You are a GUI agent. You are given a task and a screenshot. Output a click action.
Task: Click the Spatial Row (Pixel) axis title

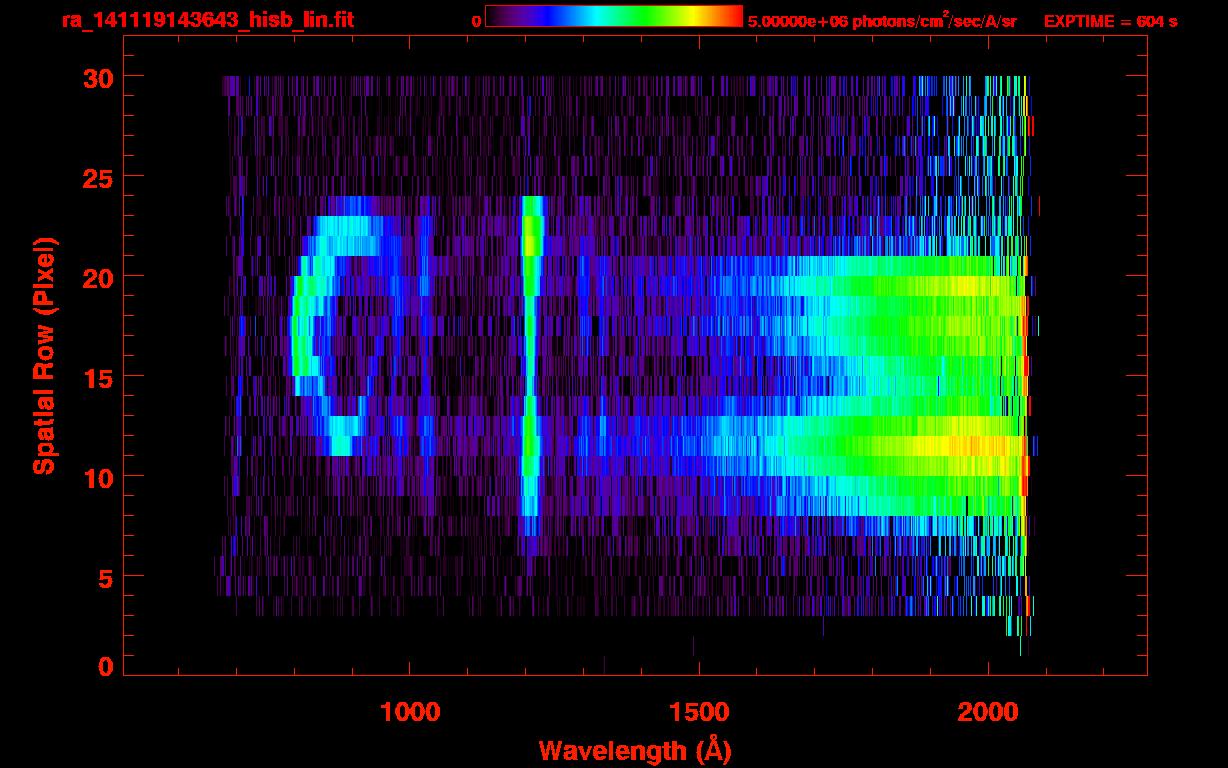point(44,355)
